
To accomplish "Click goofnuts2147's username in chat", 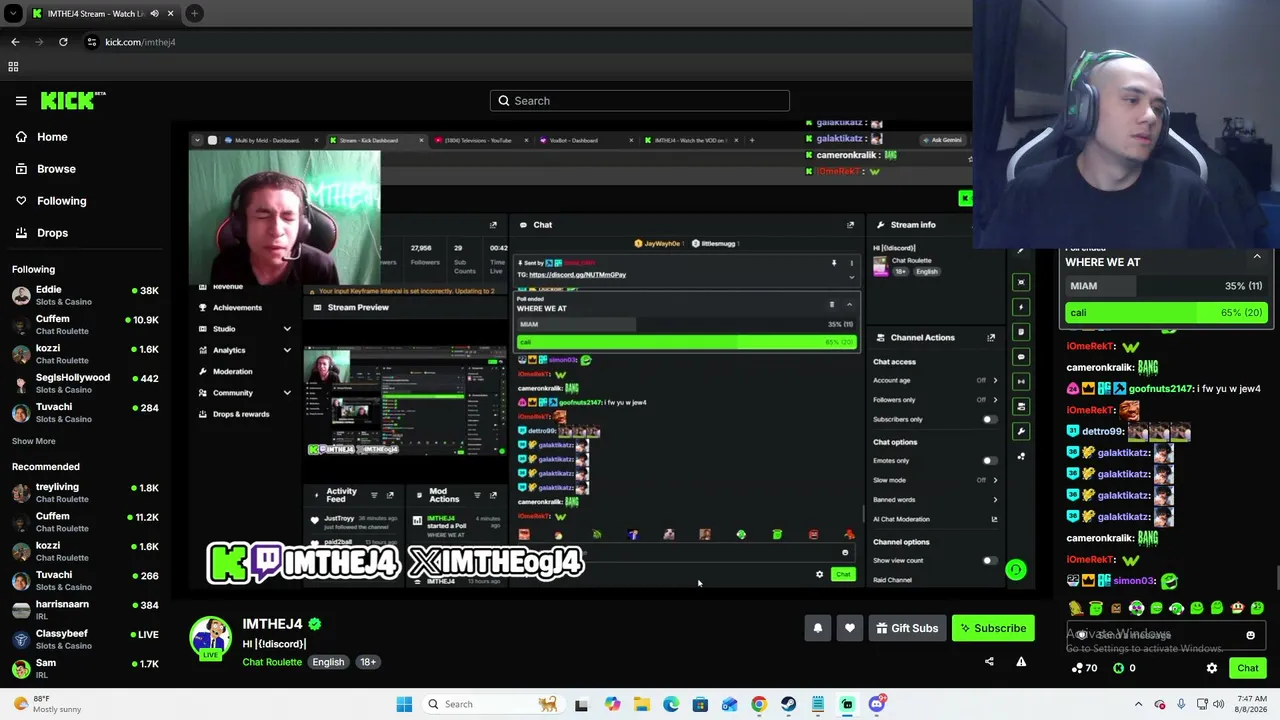I will [x=1161, y=389].
